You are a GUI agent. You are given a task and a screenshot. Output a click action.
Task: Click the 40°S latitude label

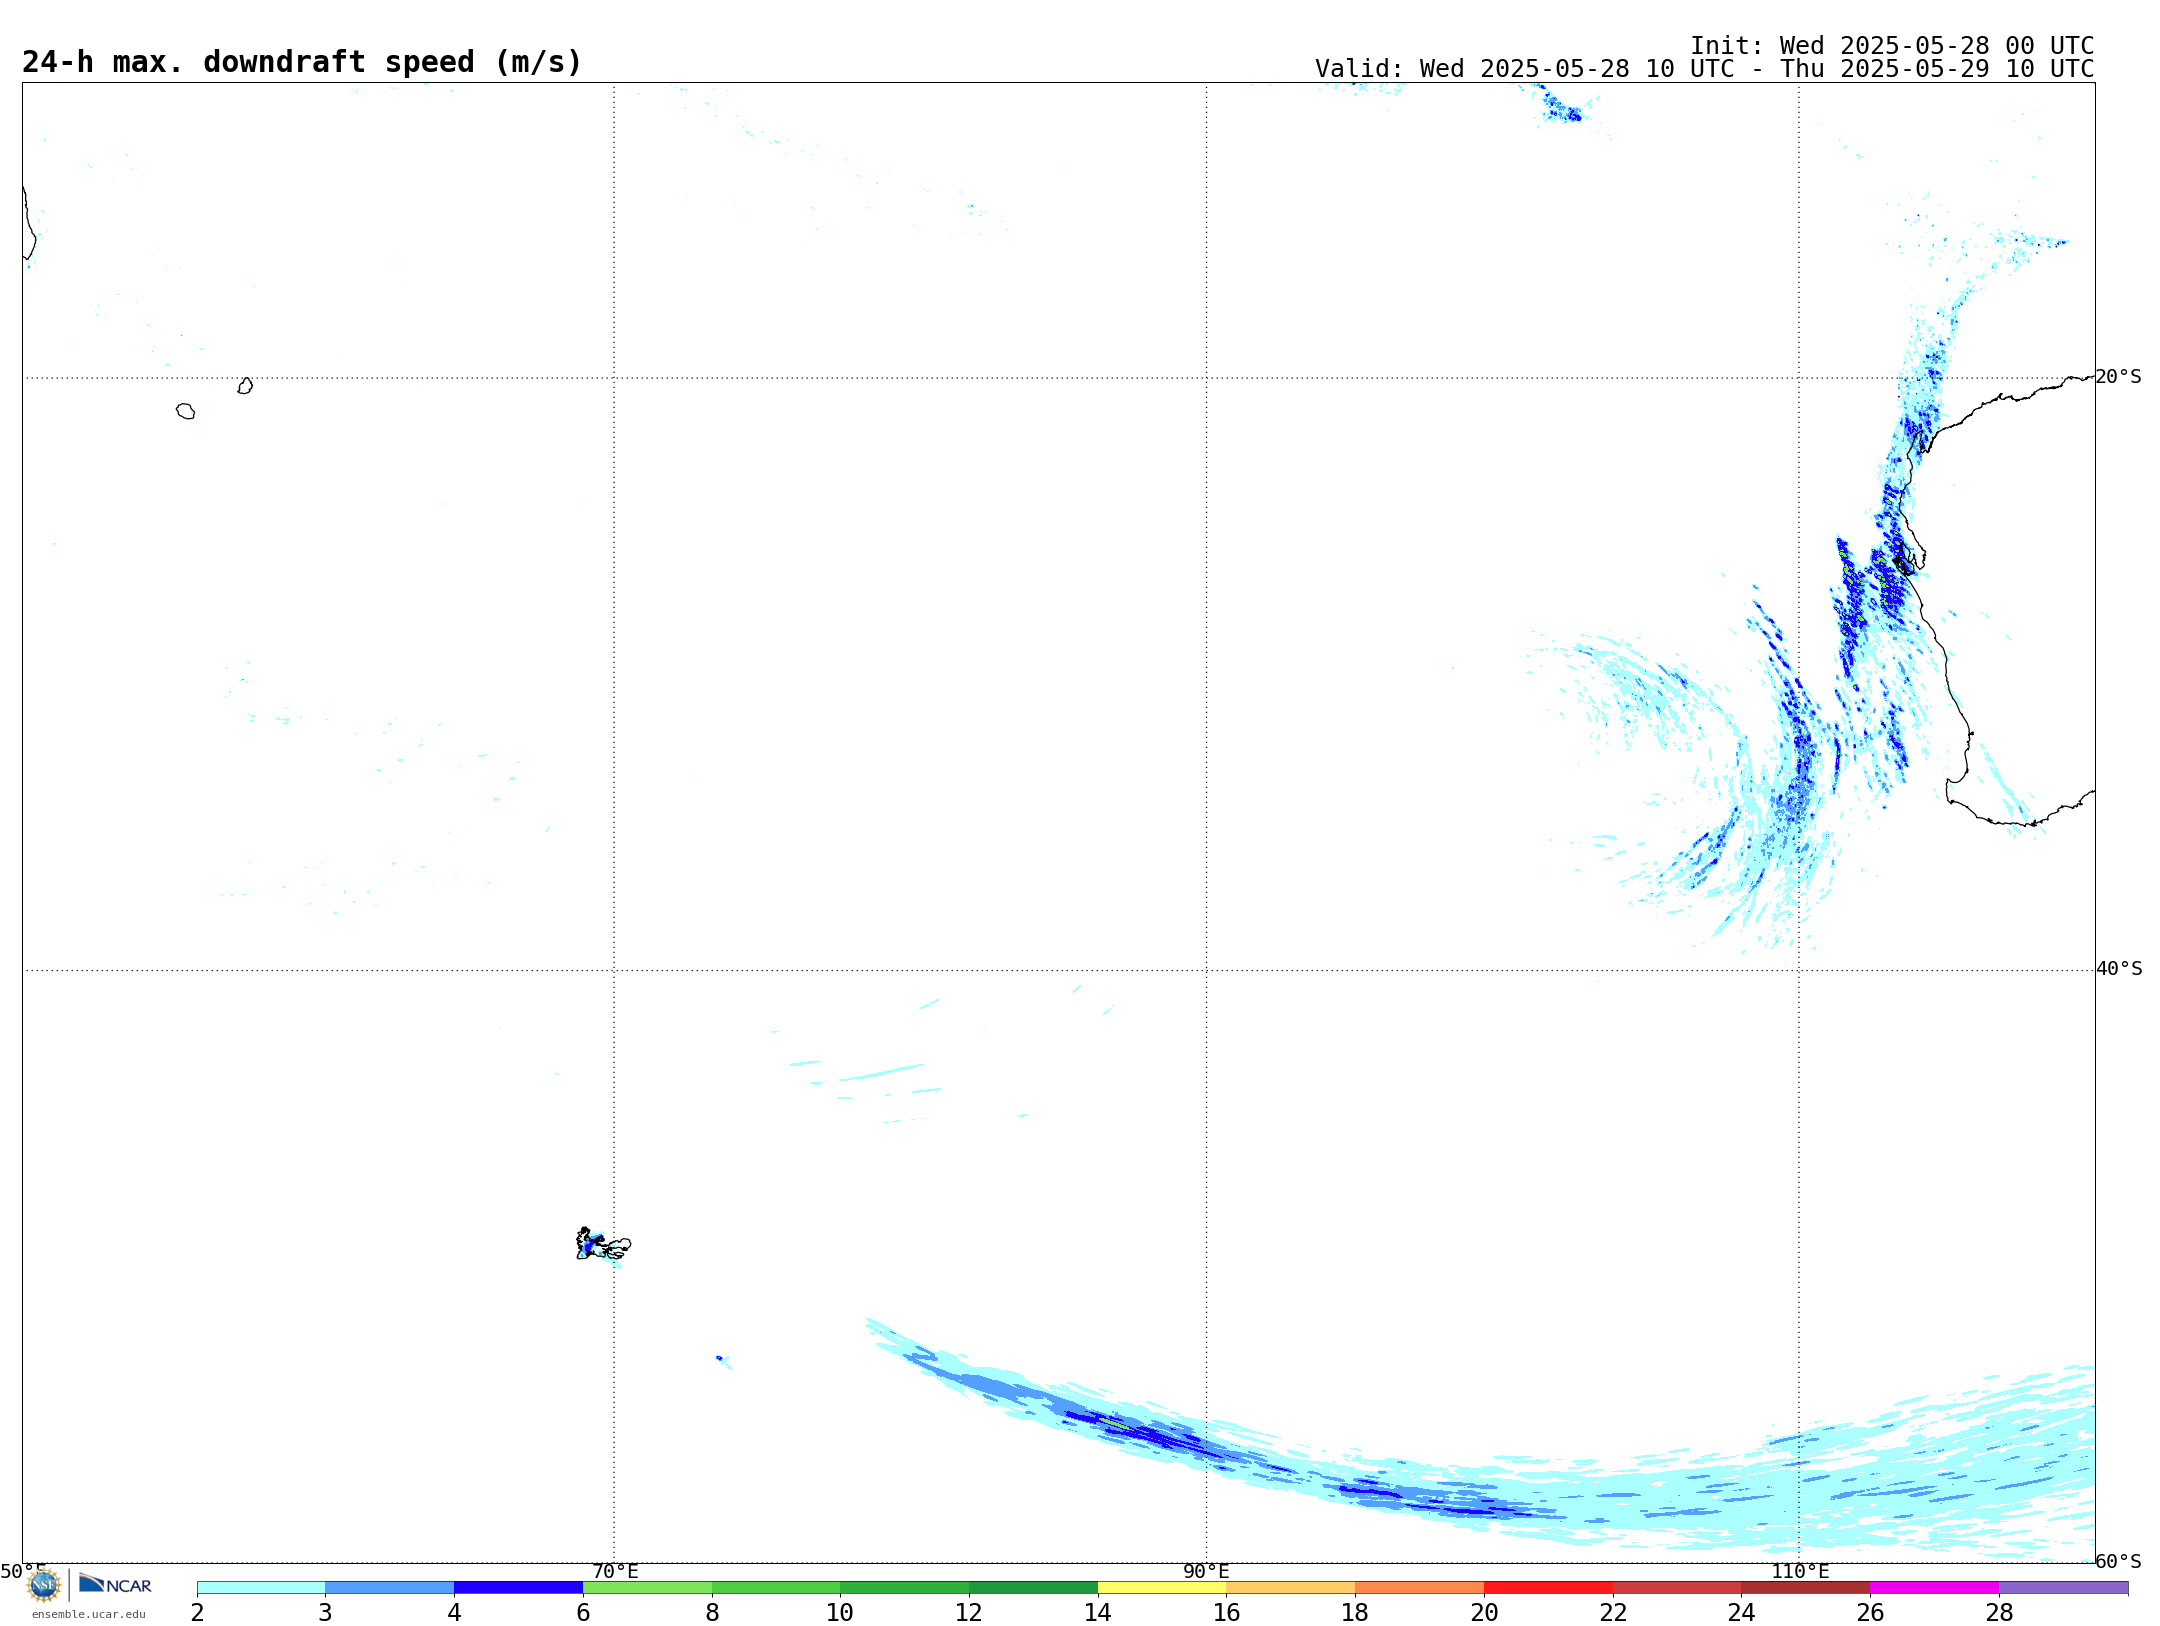pos(2119,969)
